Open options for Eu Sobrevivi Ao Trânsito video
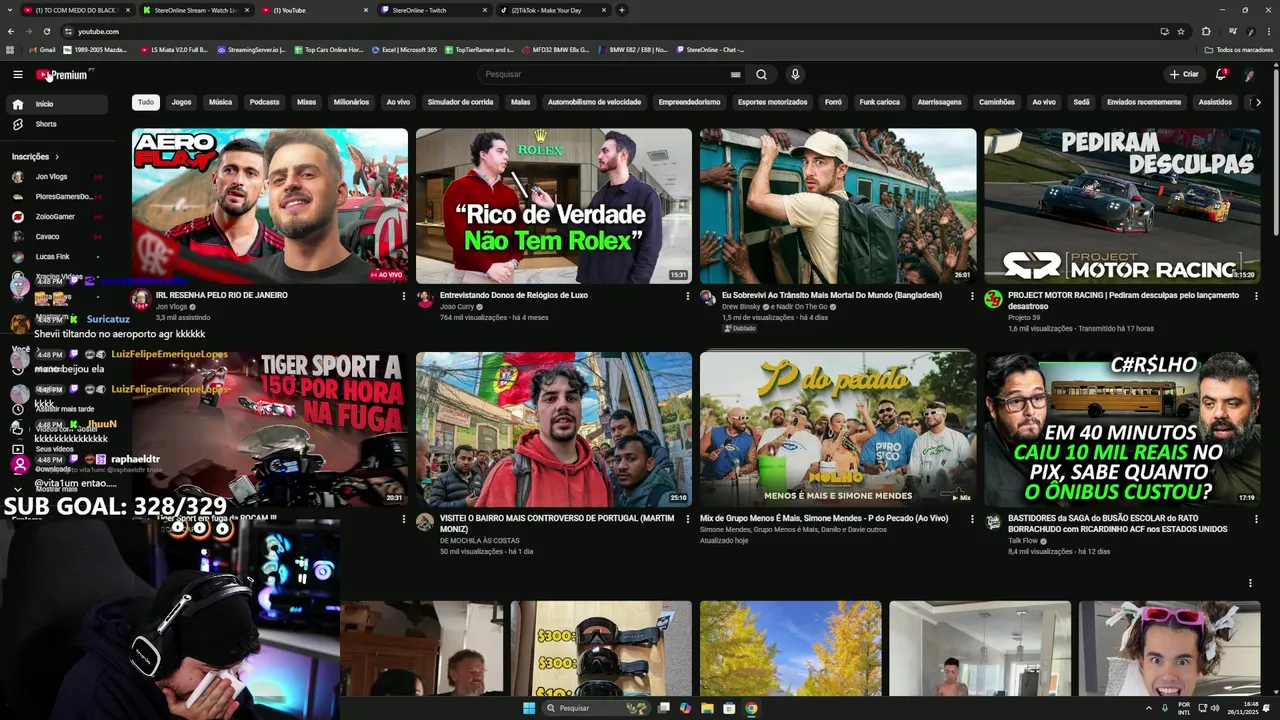This screenshot has height=720, width=1280. (x=972, y=296)
